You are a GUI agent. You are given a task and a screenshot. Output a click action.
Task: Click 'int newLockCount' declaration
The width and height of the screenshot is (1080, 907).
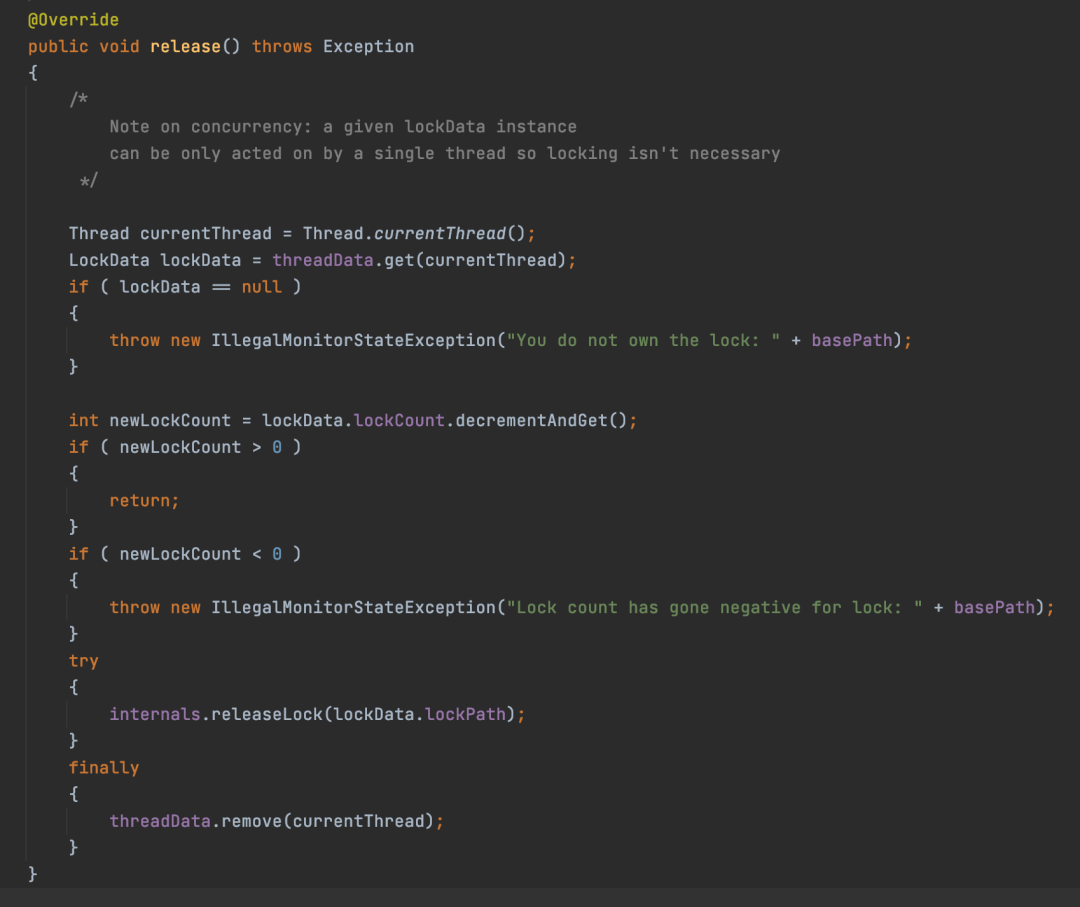(149, 420)
